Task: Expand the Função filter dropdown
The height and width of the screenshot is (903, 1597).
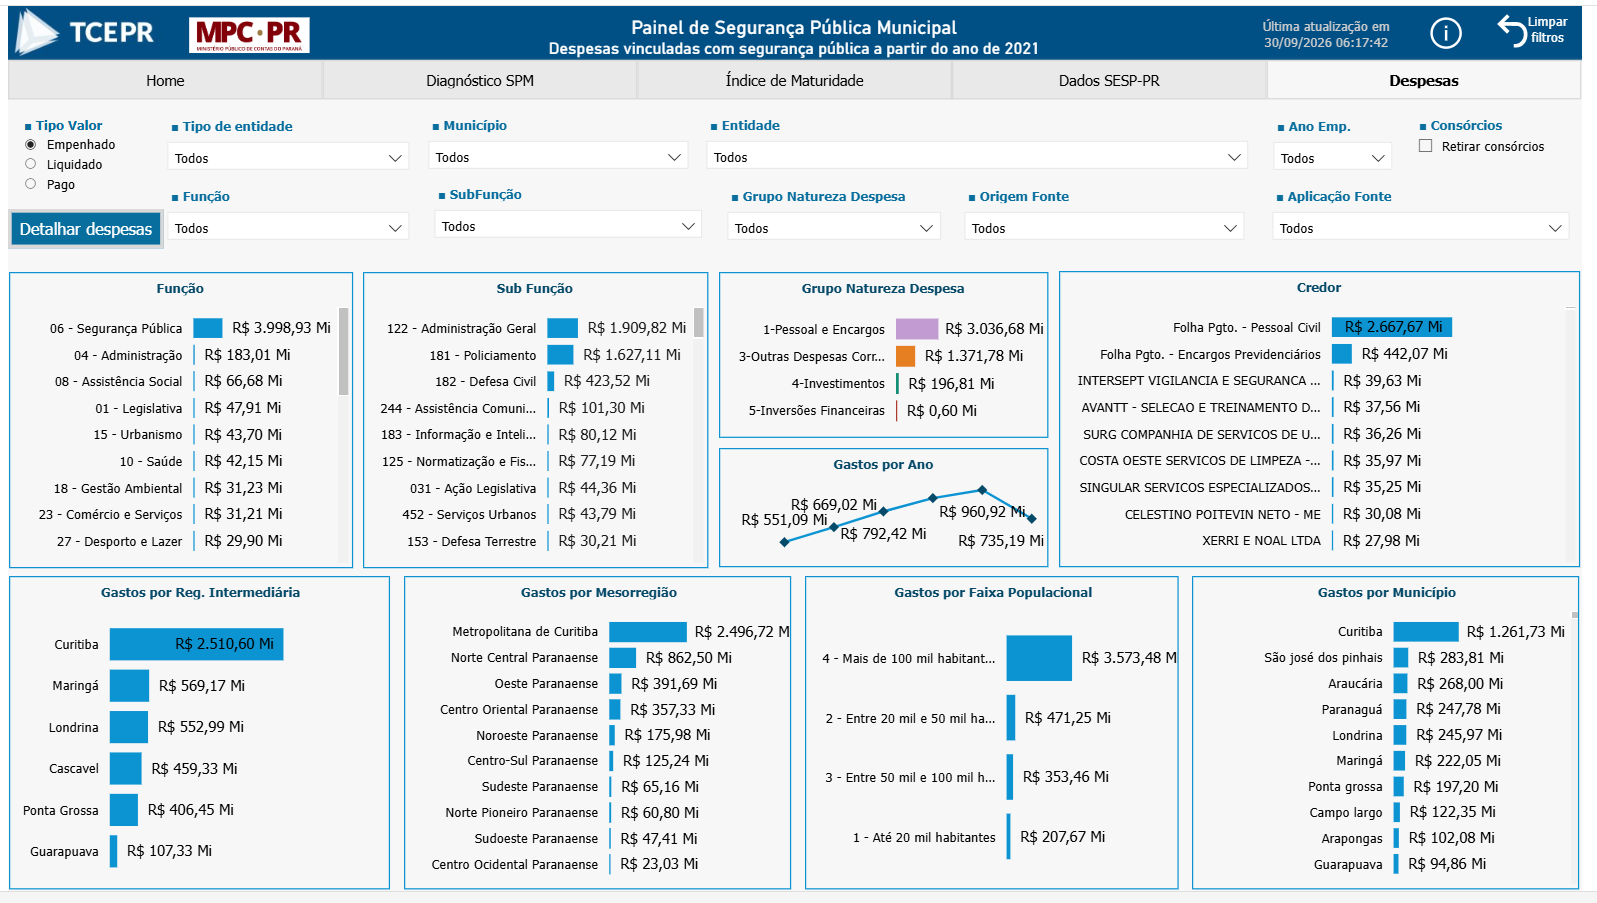Action: click(x=288, y=228)
